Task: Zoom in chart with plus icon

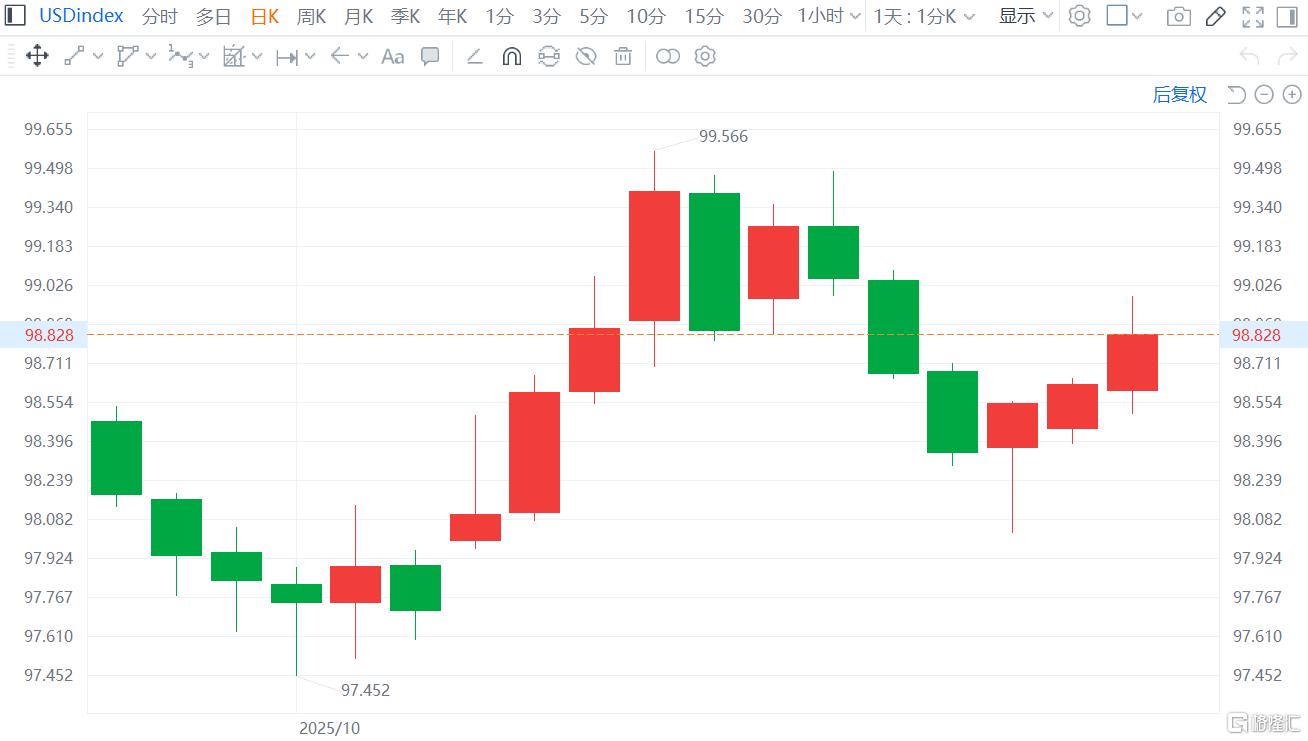Action: point(1292,95)
